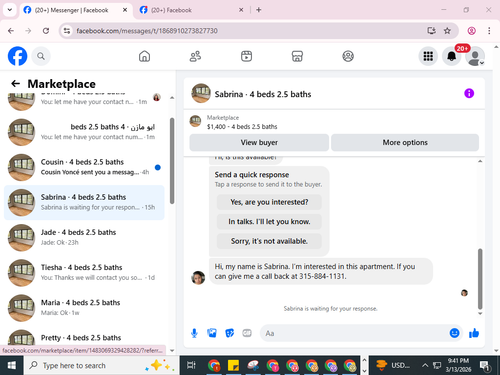The width and height of the screenshot is (500, 375).
Task: Open the Jade 4 beds 2.5 baths conversation
Action: pos(84,237)
